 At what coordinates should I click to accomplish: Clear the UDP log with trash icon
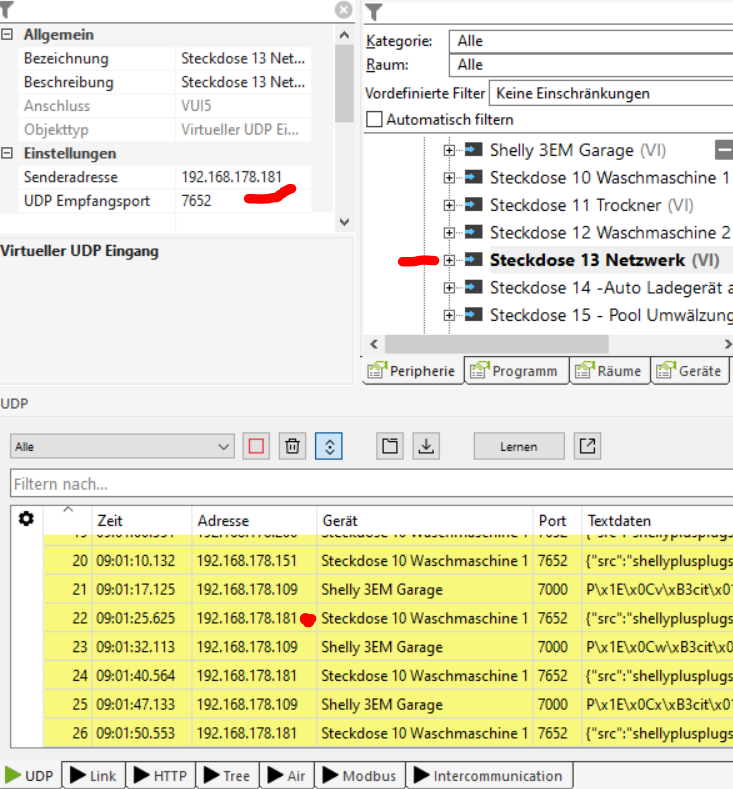click(x=292, y=446)
